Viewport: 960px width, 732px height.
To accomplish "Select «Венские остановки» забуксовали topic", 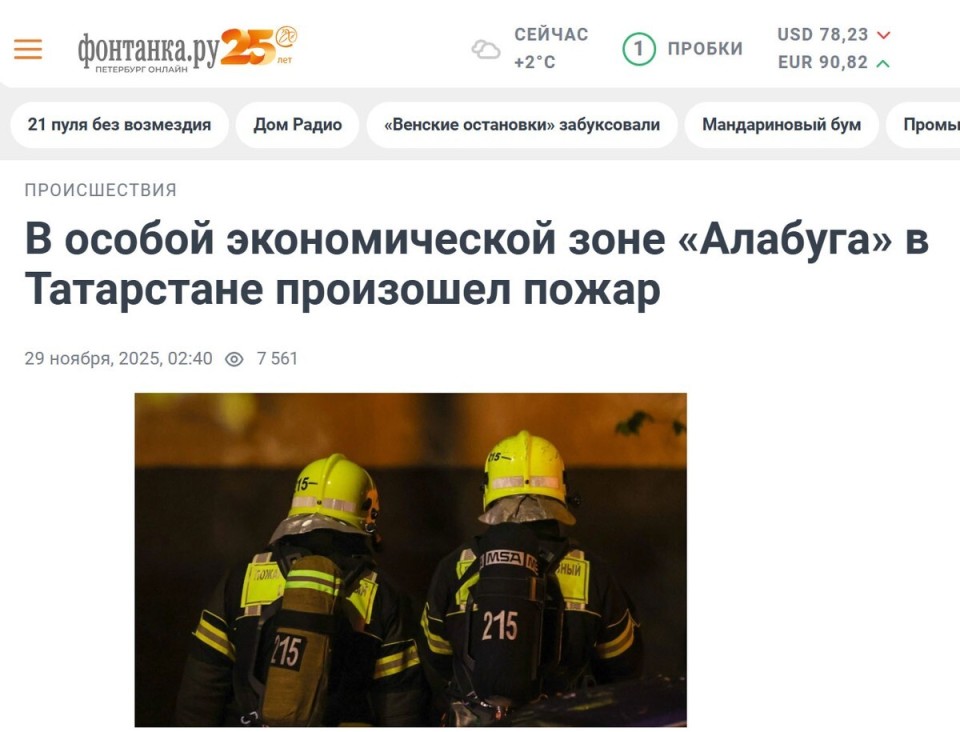I will click(x=522, y=125).
